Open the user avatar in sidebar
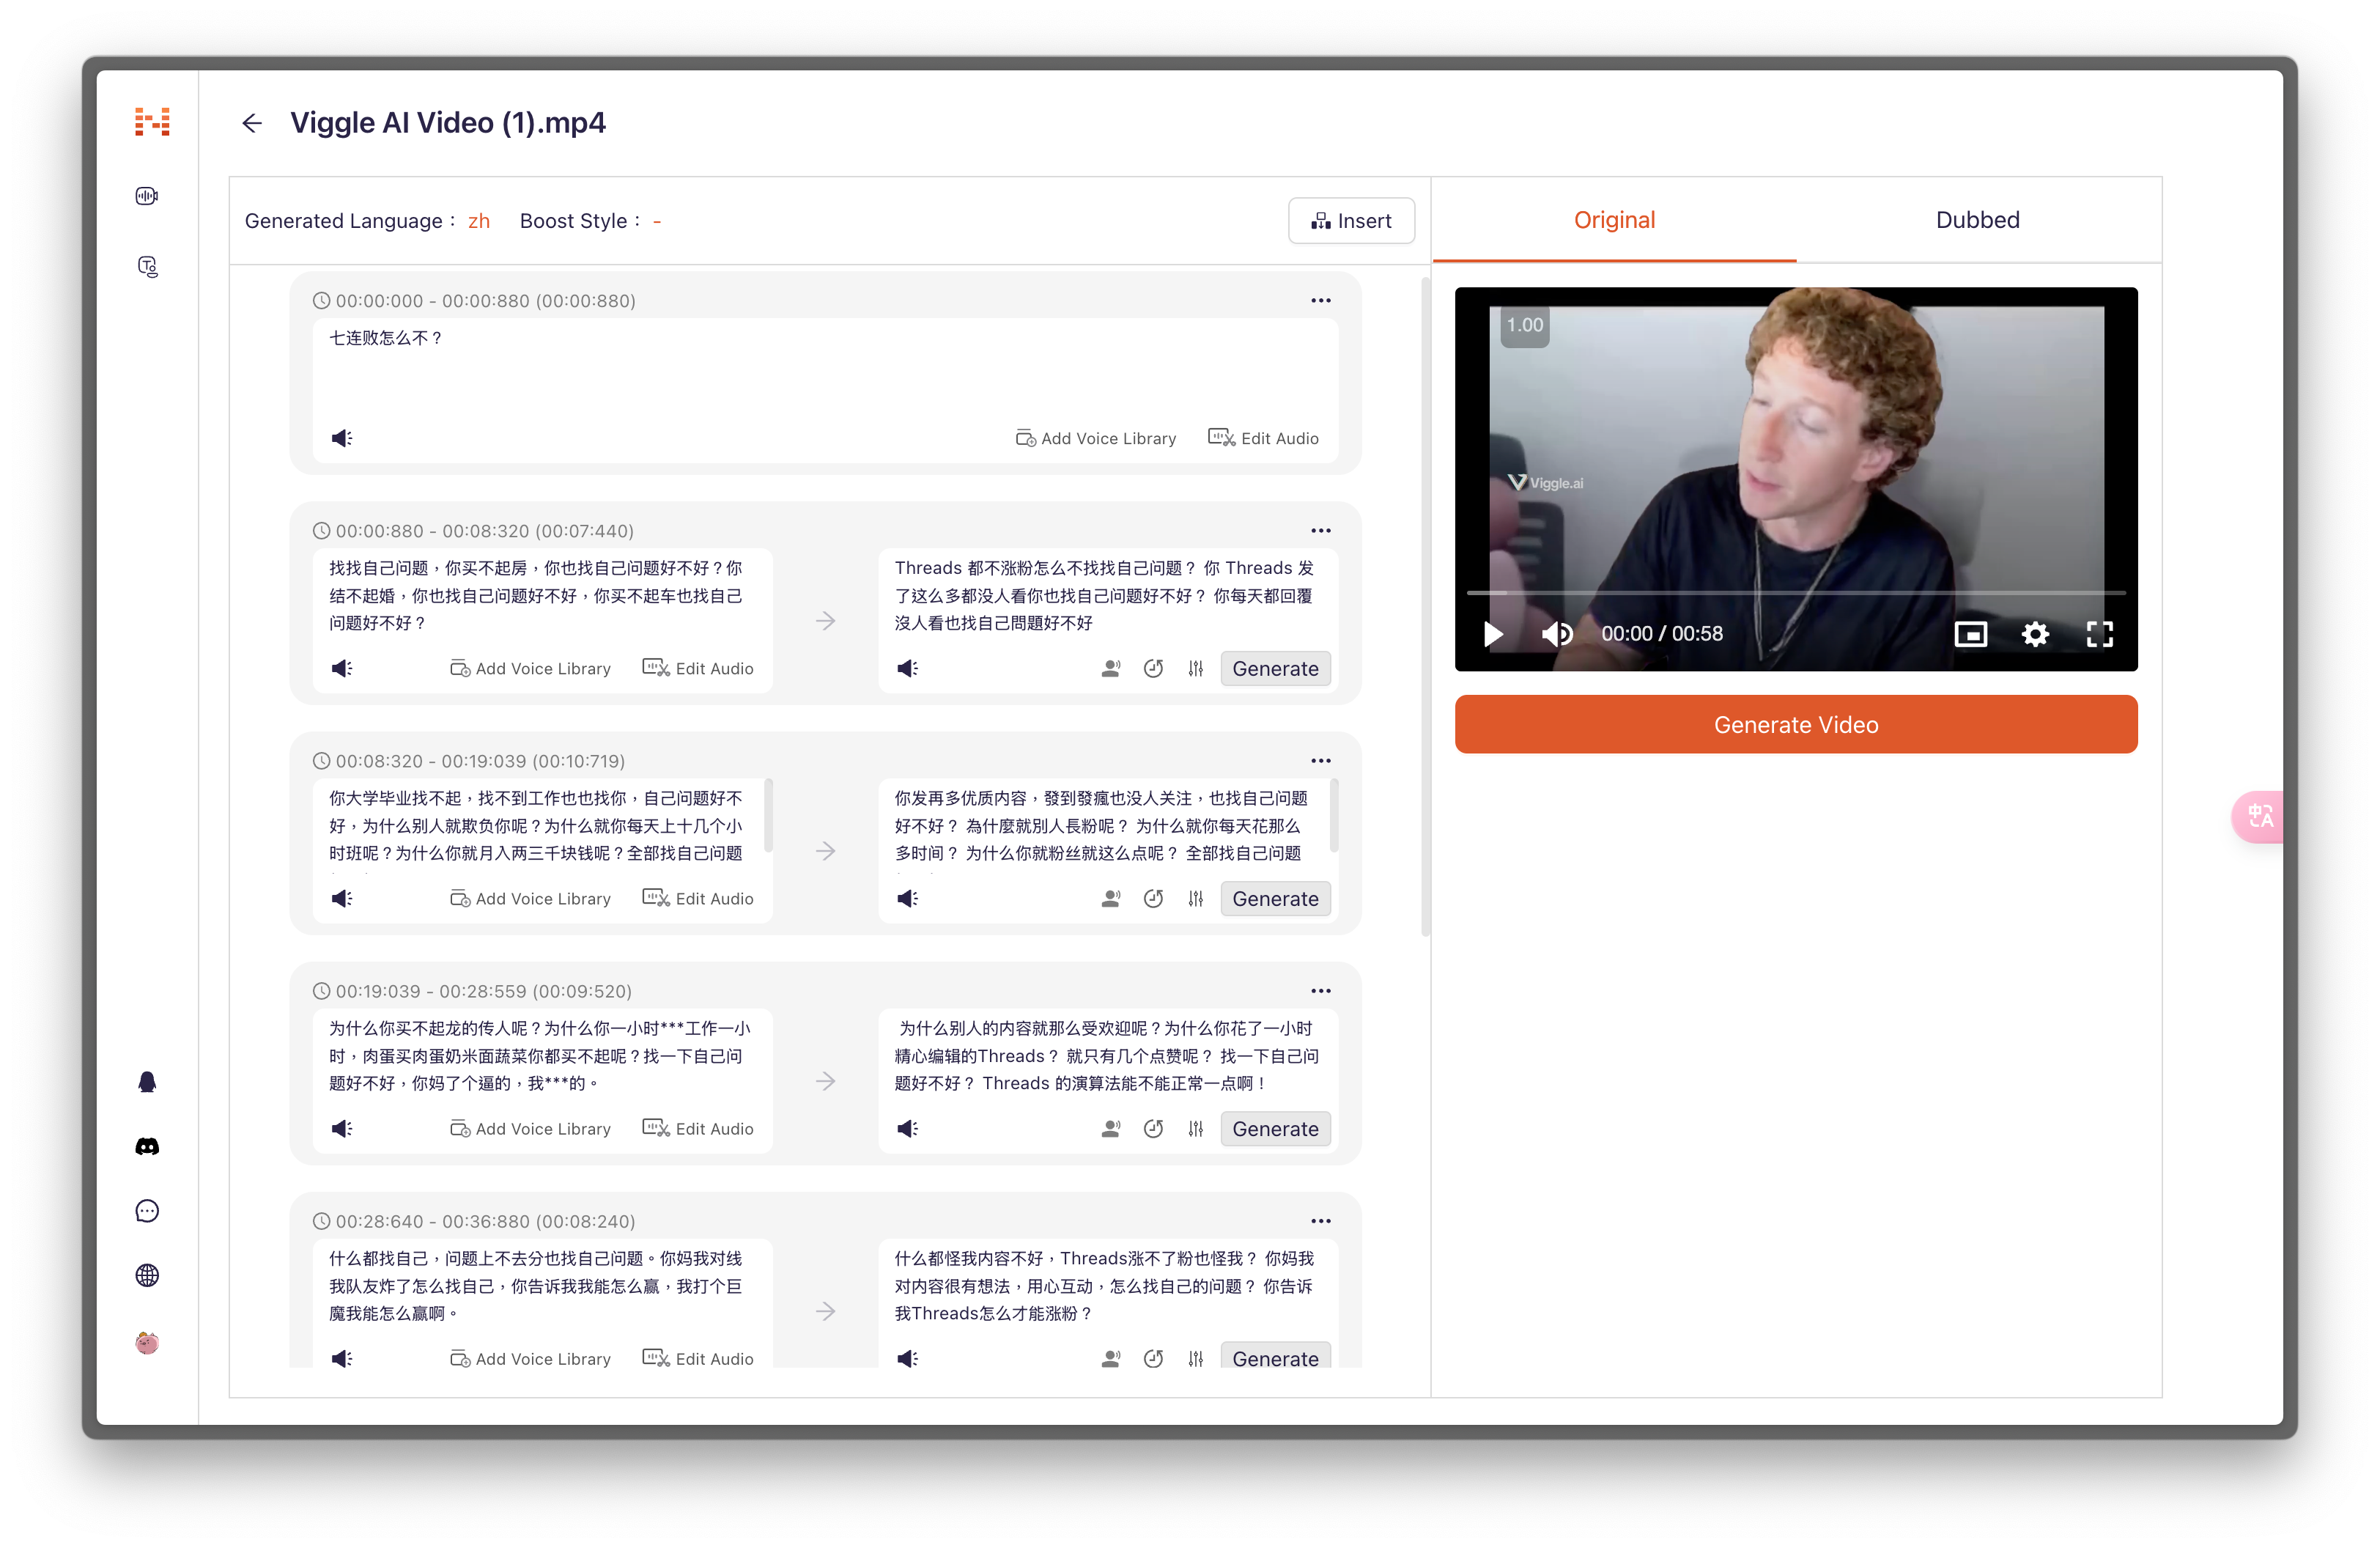 (147, 1342)
